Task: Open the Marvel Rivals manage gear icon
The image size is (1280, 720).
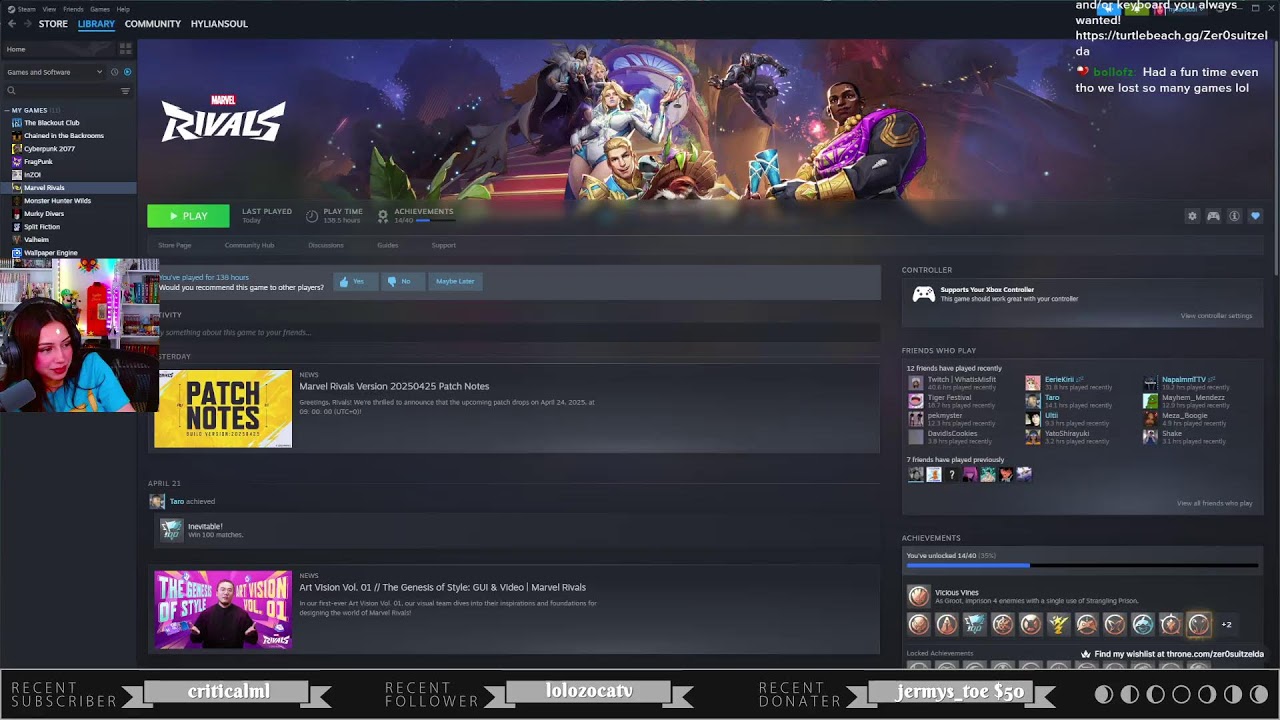Action: [1192, 216]
